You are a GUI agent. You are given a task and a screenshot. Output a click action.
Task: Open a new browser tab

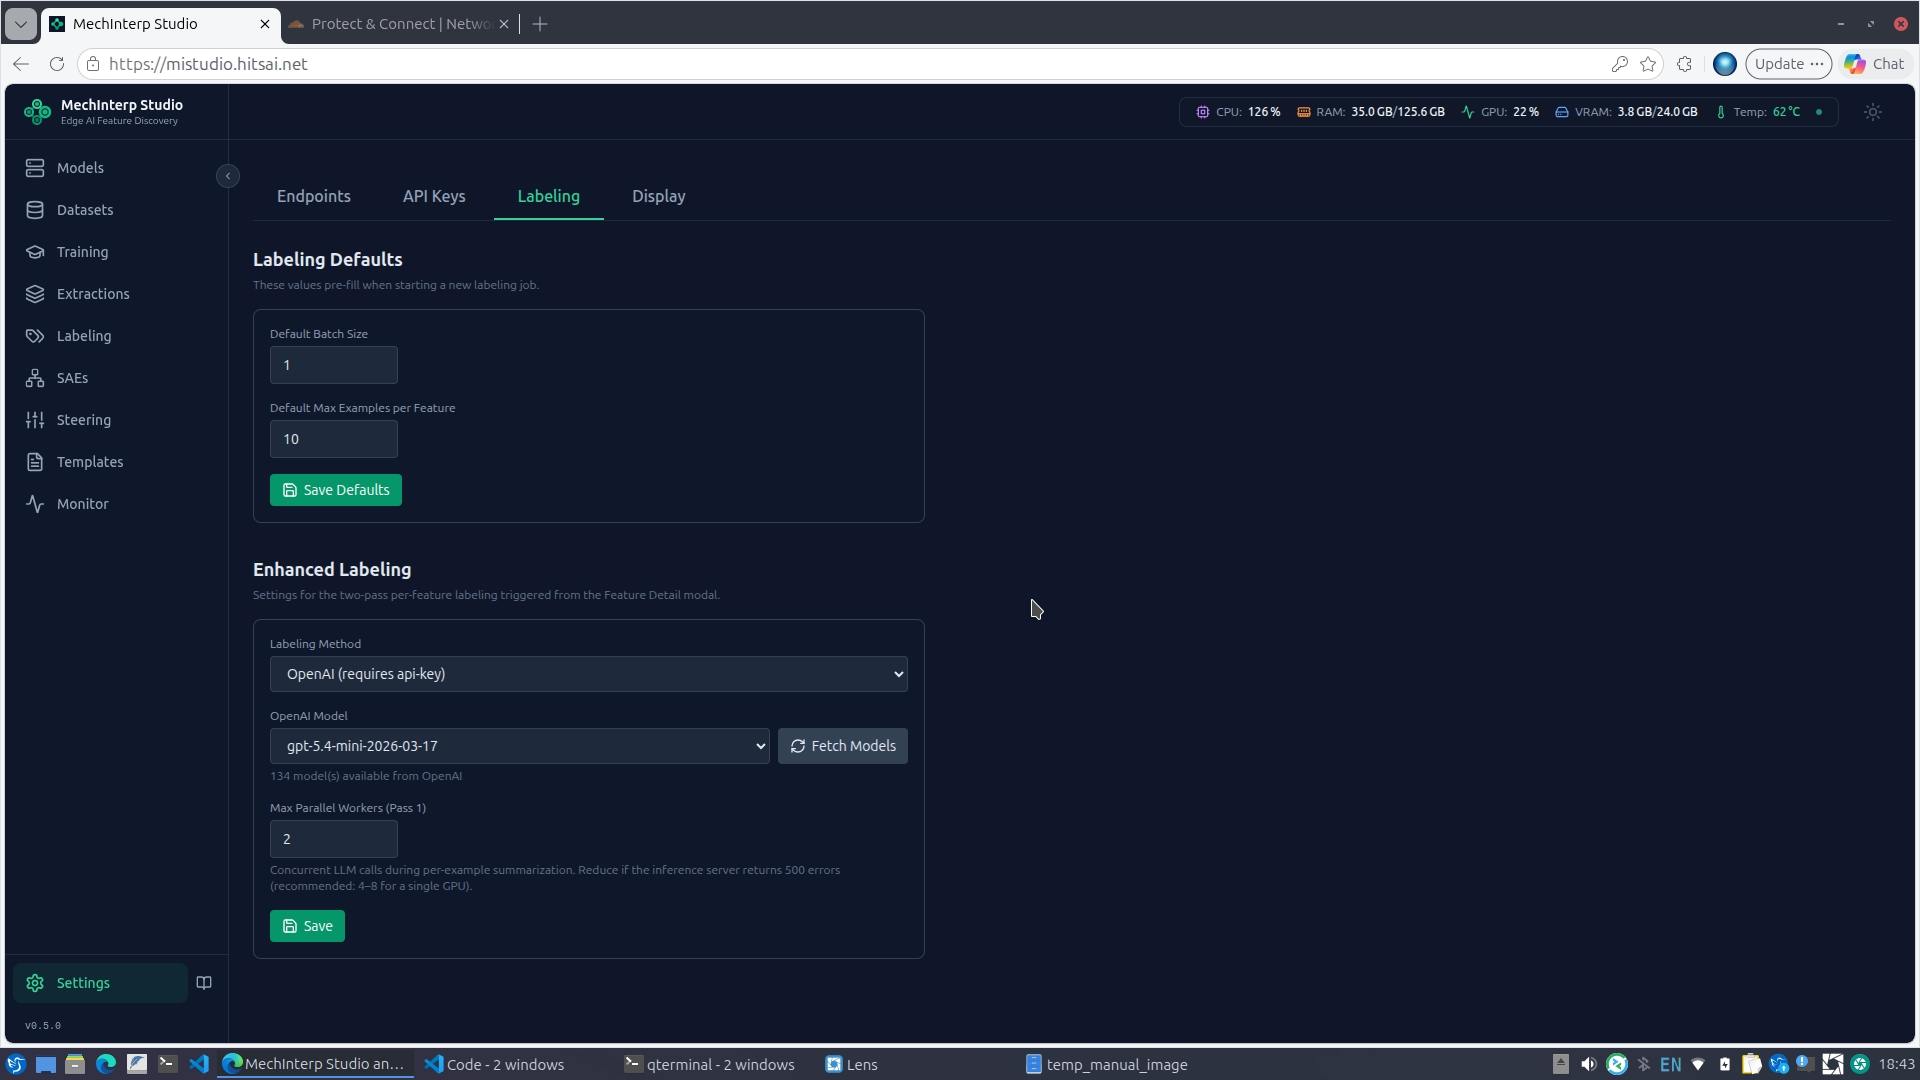(540, 24)
